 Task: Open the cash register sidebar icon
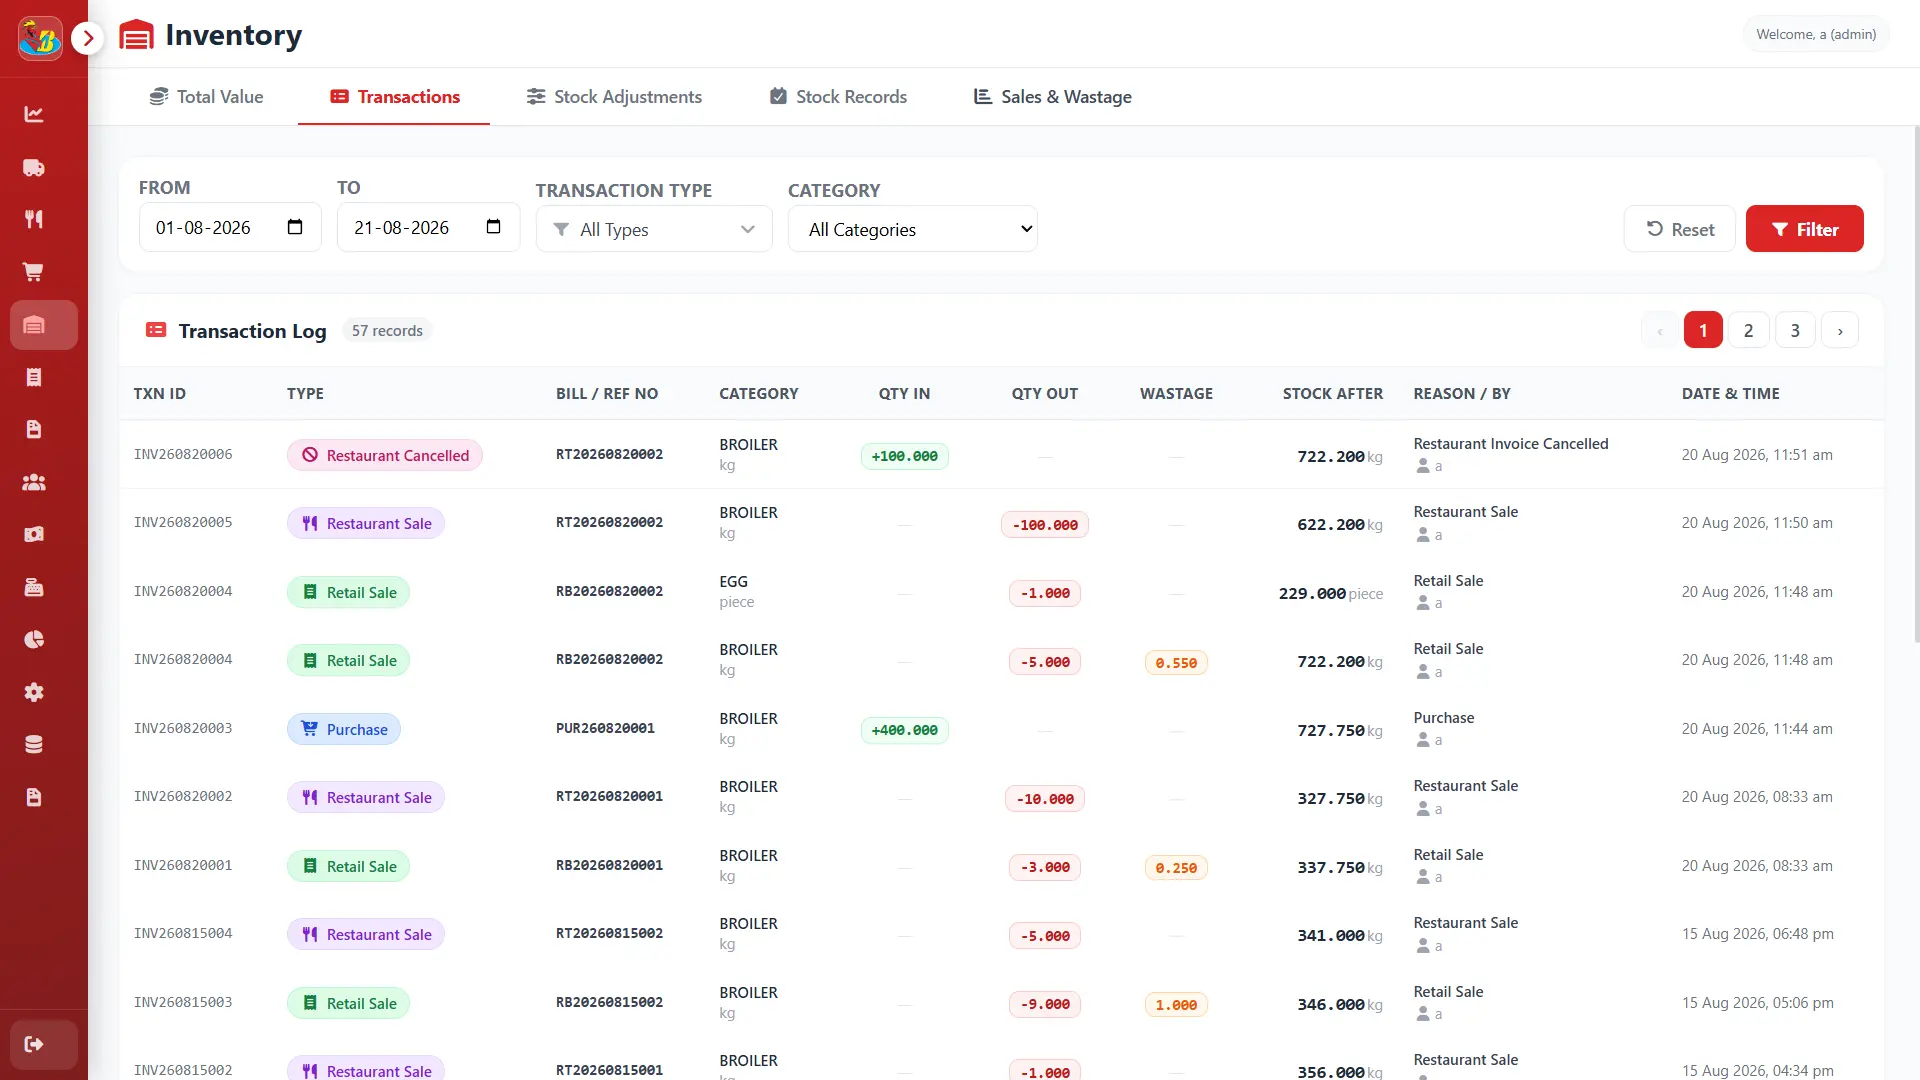pyautogui.click(x=34, y=587)
